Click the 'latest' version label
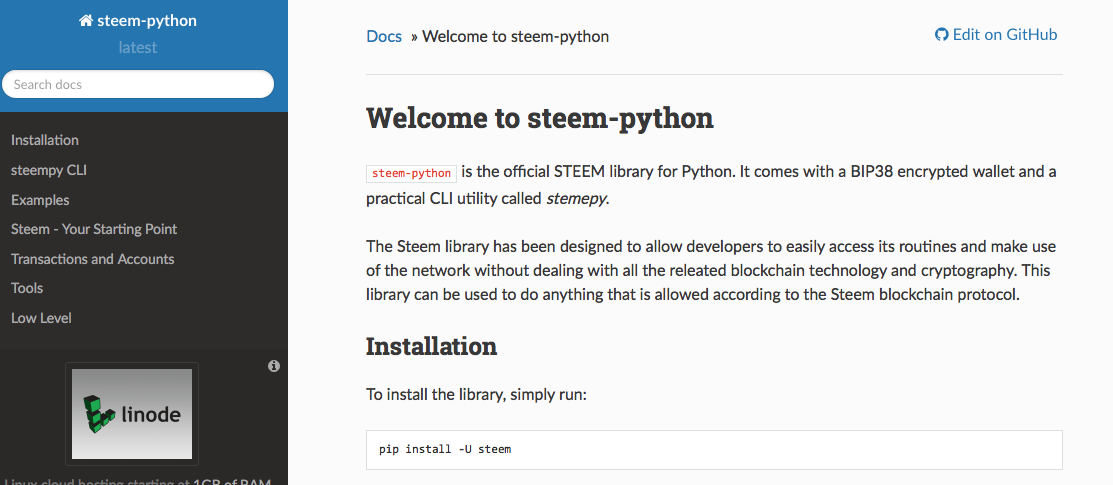 click(x=138, y=48)
